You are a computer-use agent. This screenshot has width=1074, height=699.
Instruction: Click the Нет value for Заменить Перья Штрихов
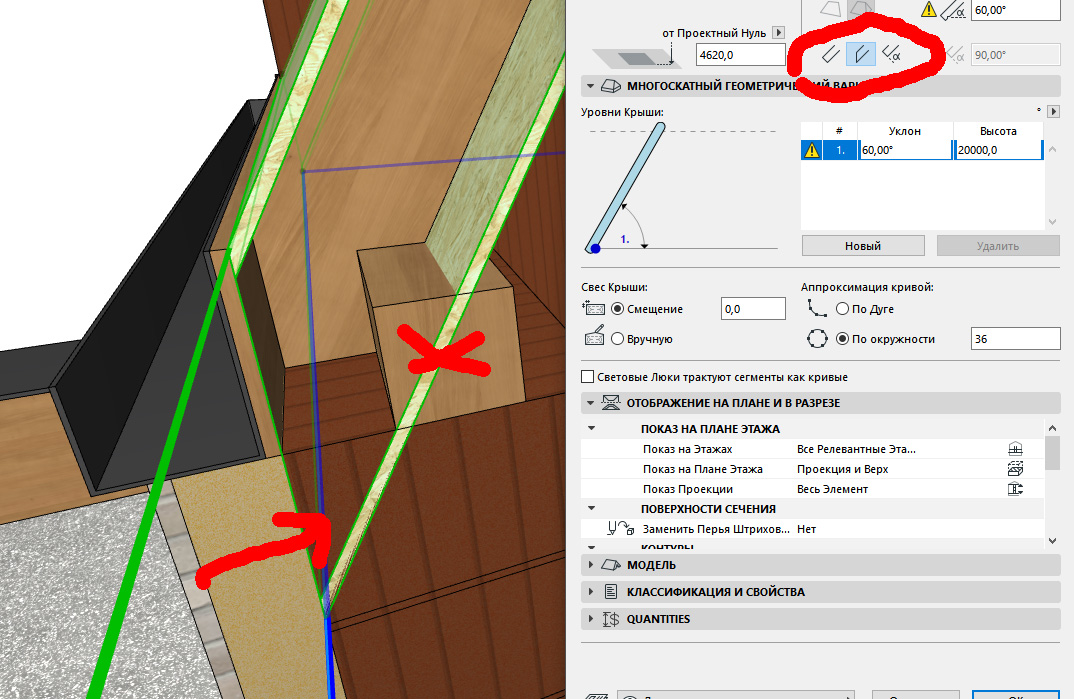(806, 529)
